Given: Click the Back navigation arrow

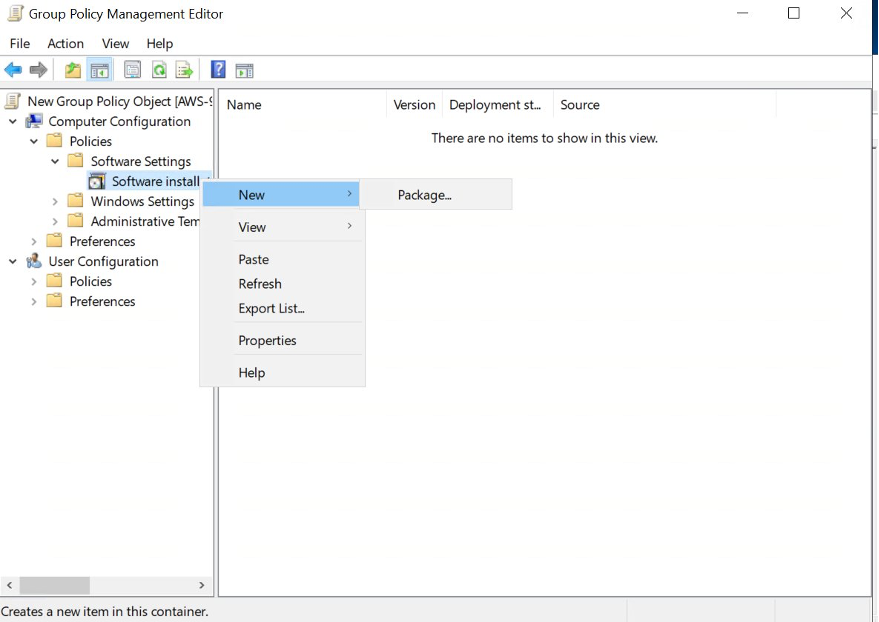Looking at the screenshot, I should click(x=12, y=69).
